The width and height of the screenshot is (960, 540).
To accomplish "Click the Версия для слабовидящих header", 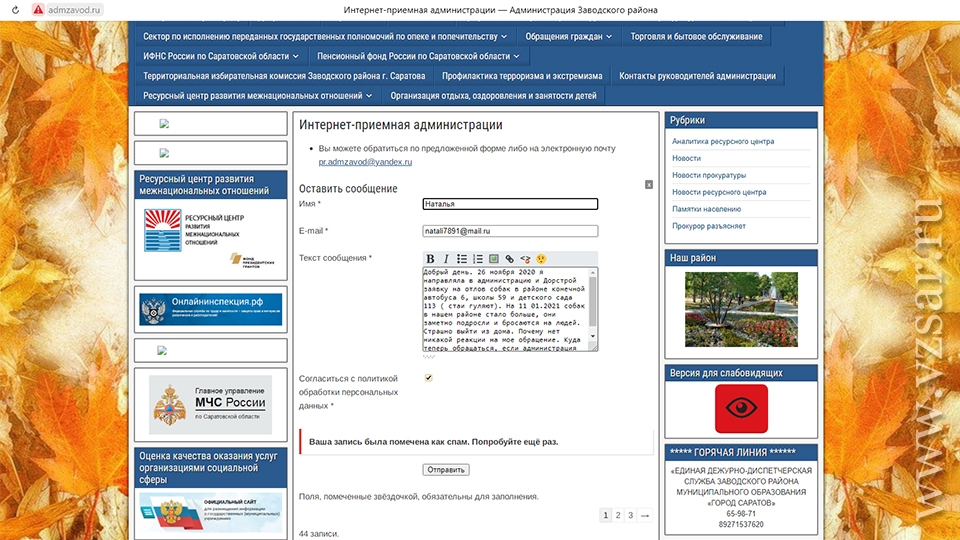I will [741, 373].
